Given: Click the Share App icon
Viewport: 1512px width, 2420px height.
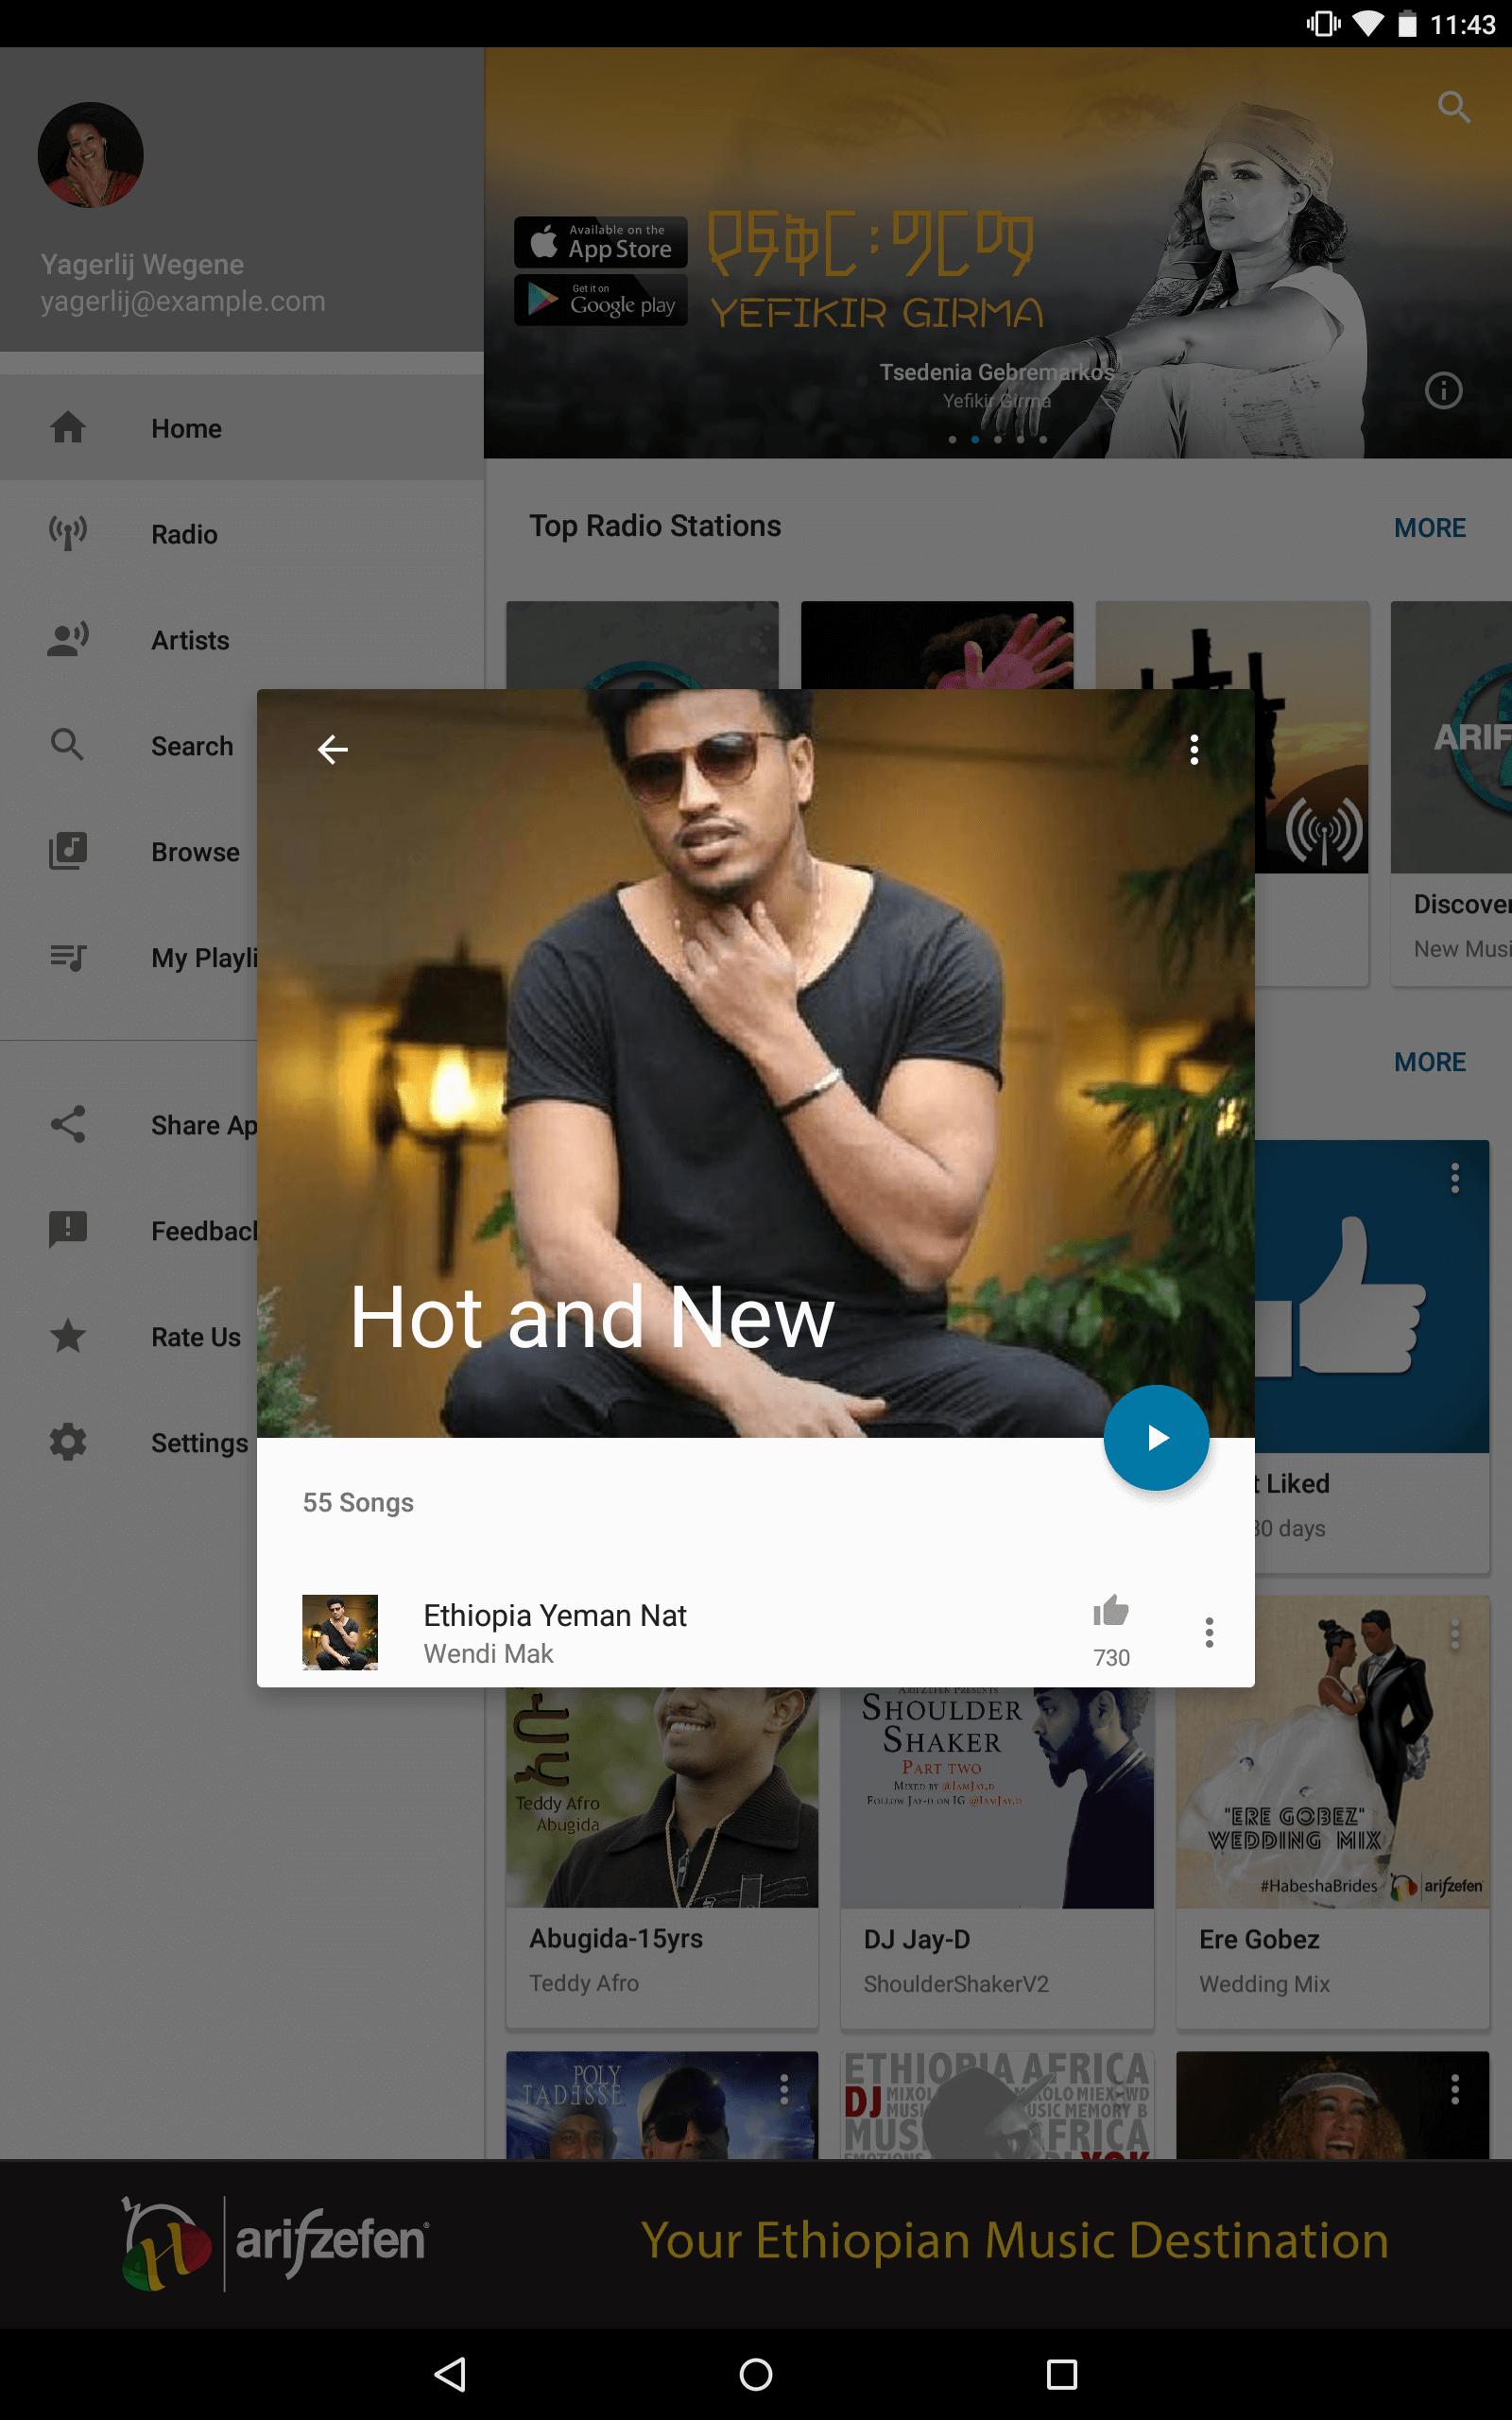Looking at the screenshot, I should 68,1124.
